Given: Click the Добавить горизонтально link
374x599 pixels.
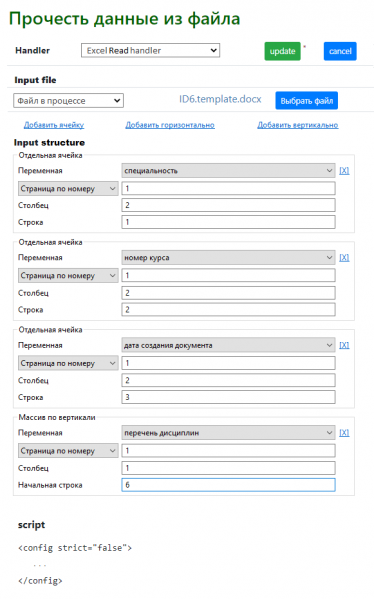Looking at the screenshot, I should pyautogui.click(x=170, y=125).
